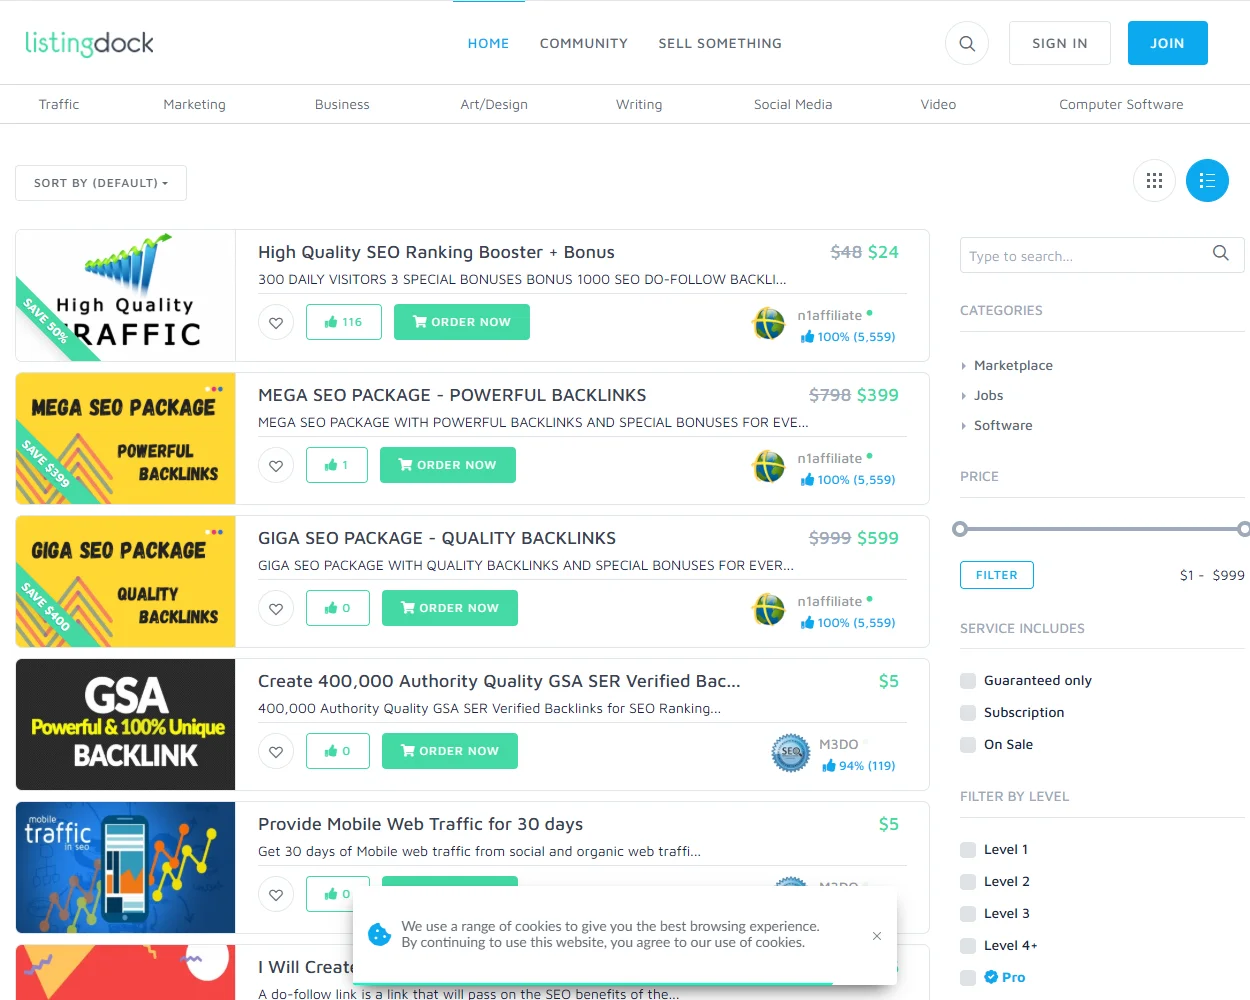Click the search icon in the sidebar search box
This screenshot has height=1000, width=1250.
[1220, 254]
